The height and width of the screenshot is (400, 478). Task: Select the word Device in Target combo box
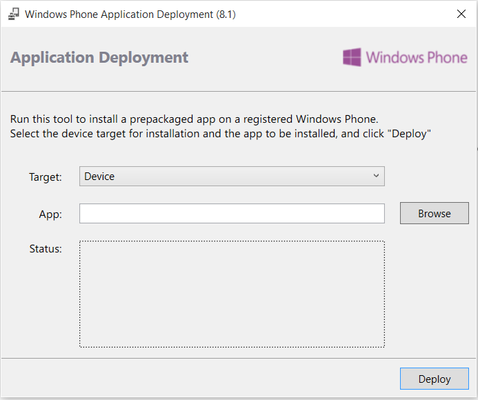[99, 176]
